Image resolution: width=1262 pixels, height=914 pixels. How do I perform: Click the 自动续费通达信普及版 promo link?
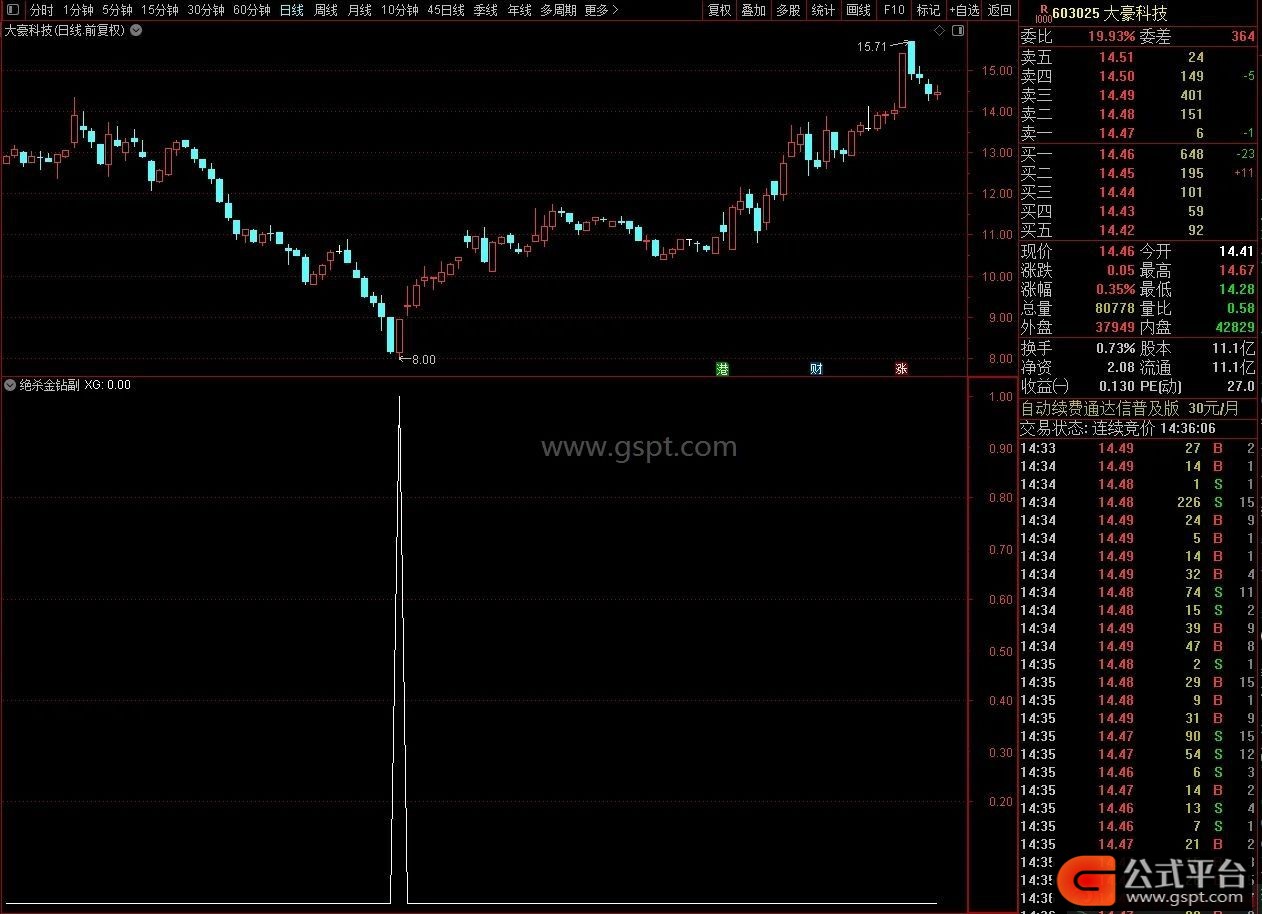(1129, 408)
